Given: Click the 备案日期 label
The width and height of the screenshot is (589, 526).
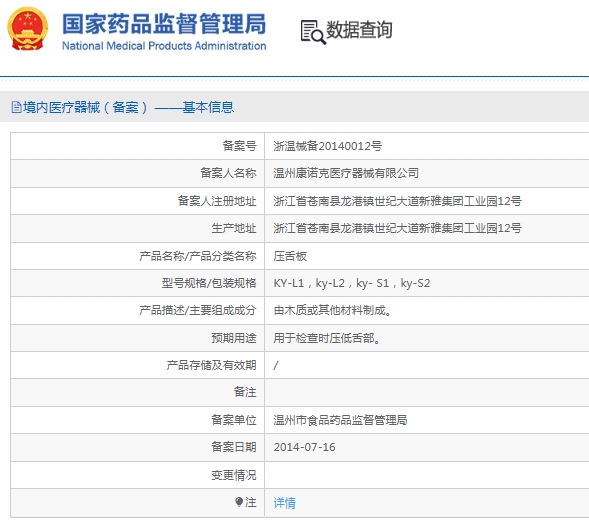Looking at the screenshot, I should [234, 447].
